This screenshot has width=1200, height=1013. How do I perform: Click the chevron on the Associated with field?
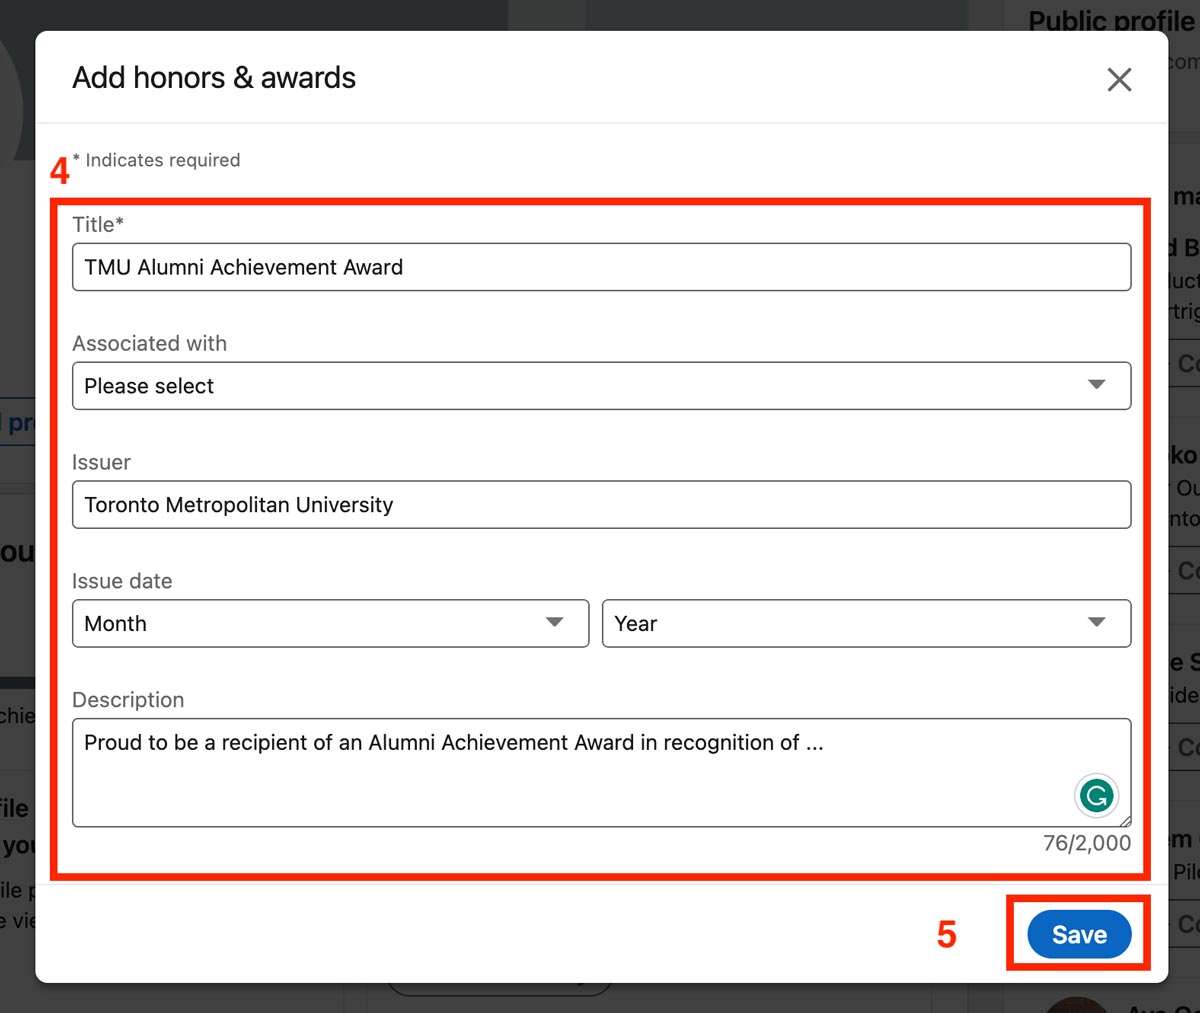click(x=1097, y=384)
